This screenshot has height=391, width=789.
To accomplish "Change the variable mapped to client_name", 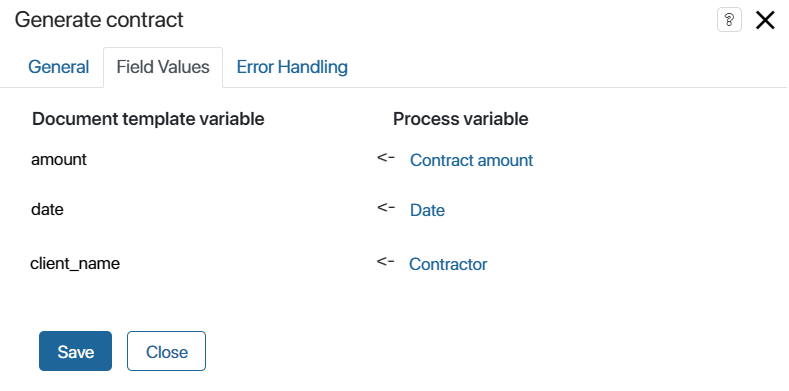I will coord(448,264).
